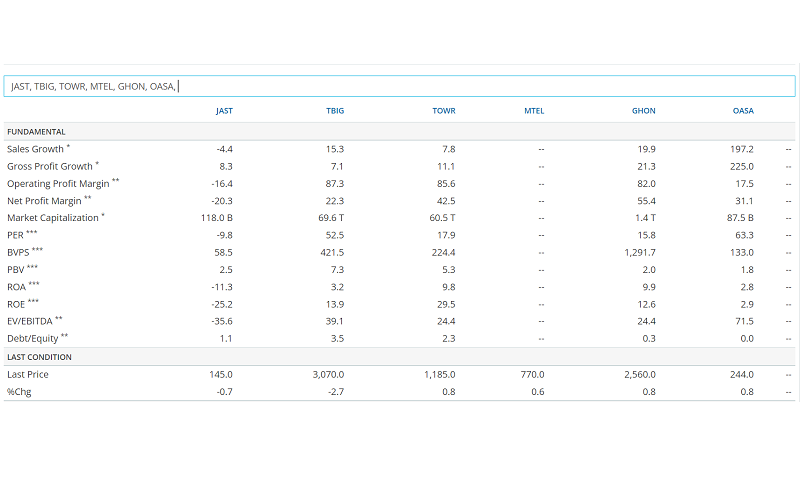Open the TBIG column header link

tap(335, 111)
